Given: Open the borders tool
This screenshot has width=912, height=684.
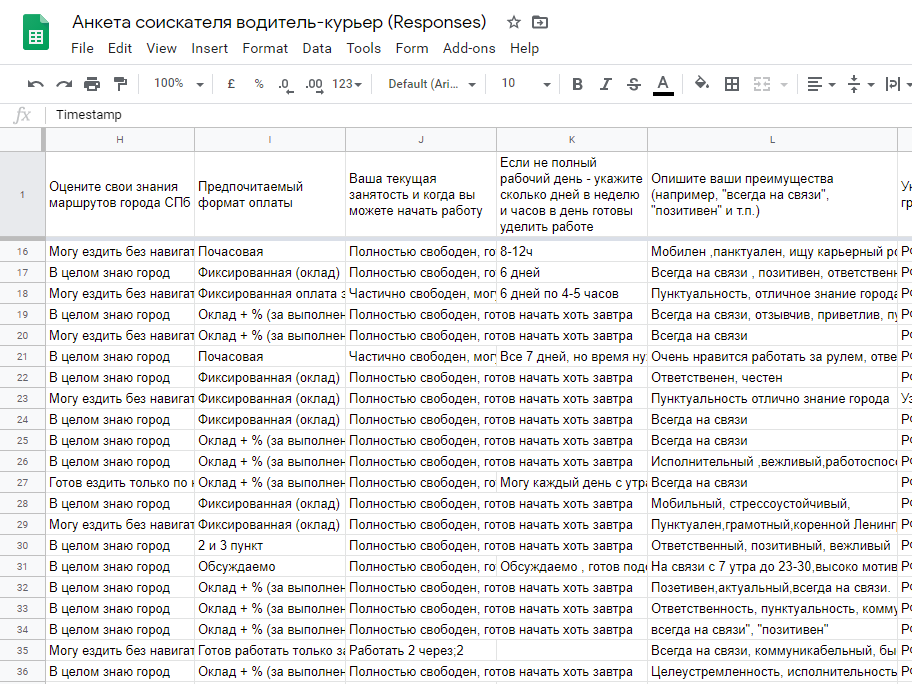Looking at the screenshot, I should [x=732, y=84].
